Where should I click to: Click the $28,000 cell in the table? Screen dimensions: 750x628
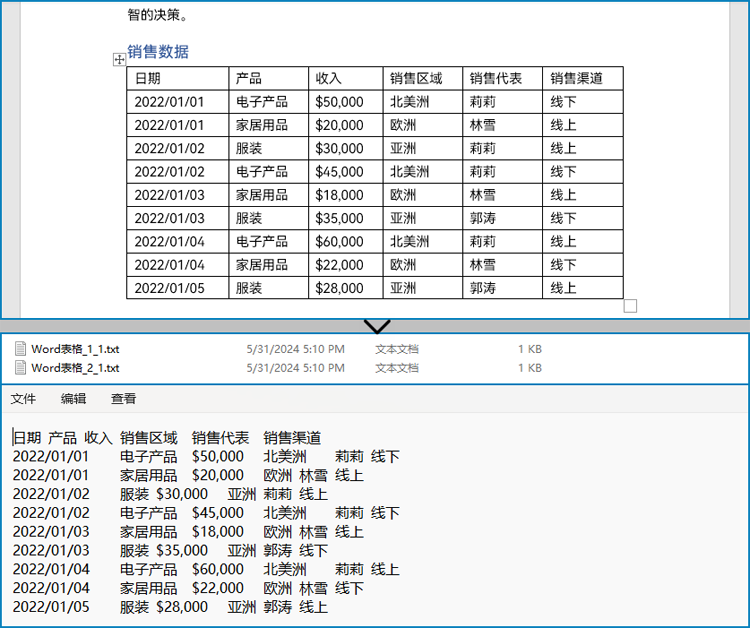[x=345, y=288]
